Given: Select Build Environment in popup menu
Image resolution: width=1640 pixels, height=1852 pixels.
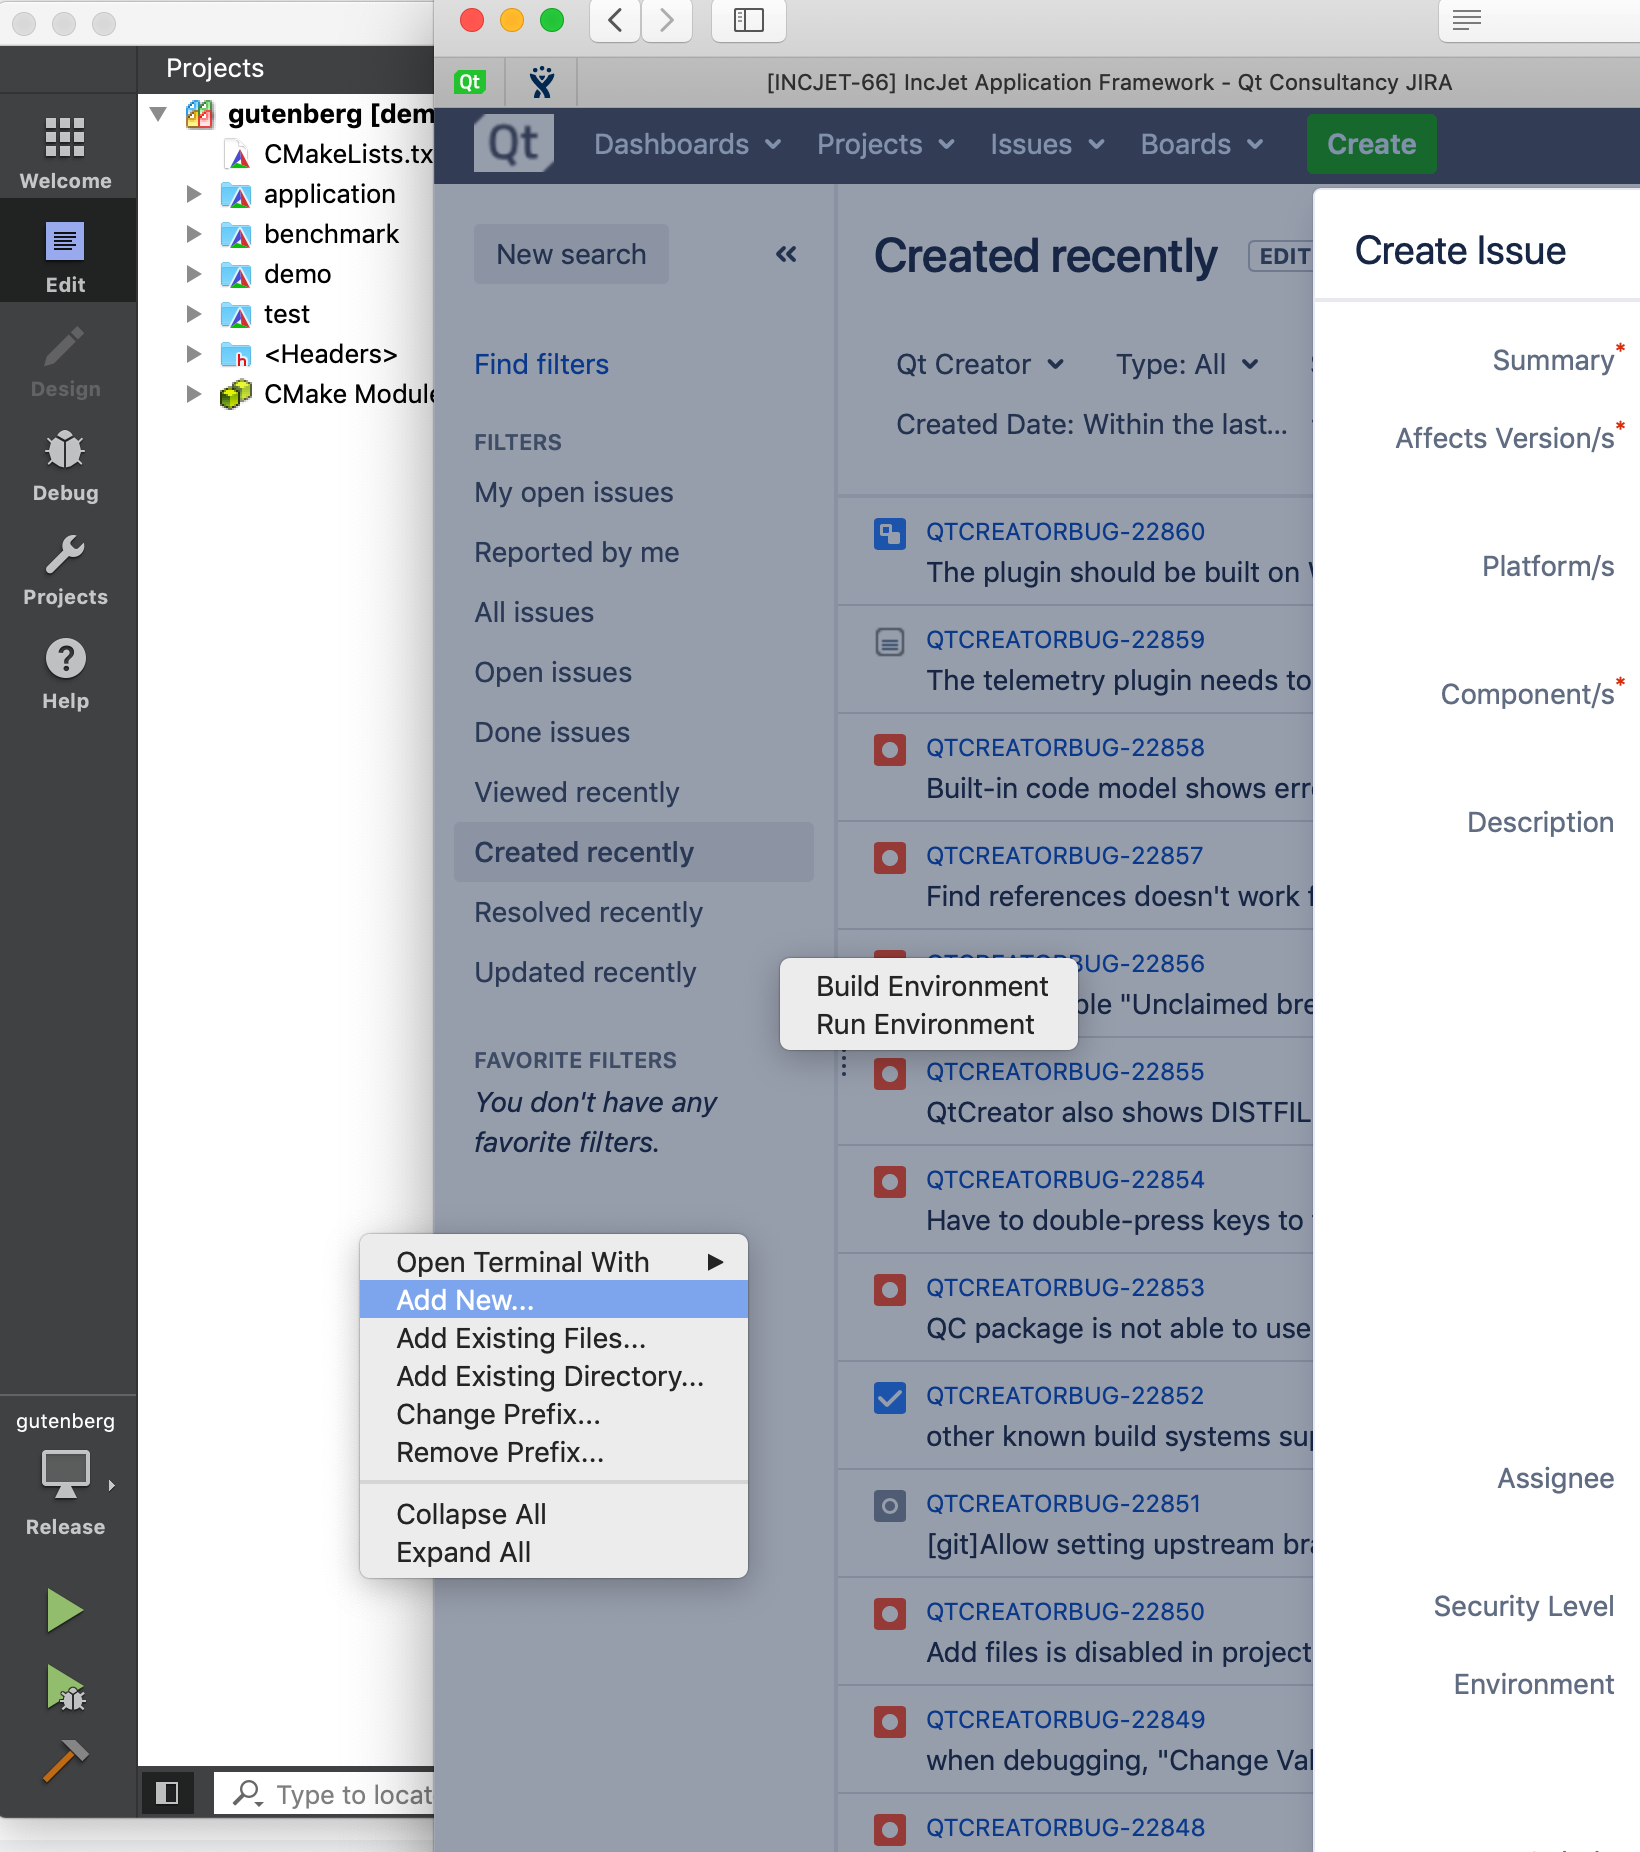Looking at the screenshot, I should pyautogui.click(x=931, y=986).
